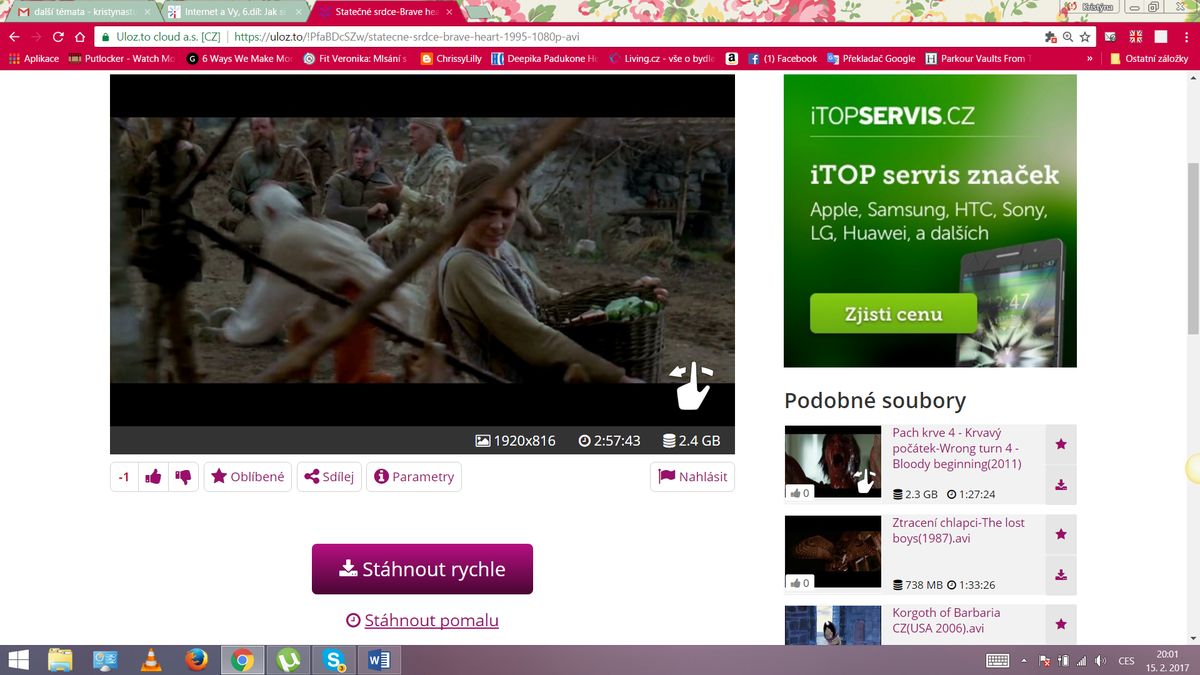
Task: Report the file with Nahlásit flag
Action: click(692, 477)
